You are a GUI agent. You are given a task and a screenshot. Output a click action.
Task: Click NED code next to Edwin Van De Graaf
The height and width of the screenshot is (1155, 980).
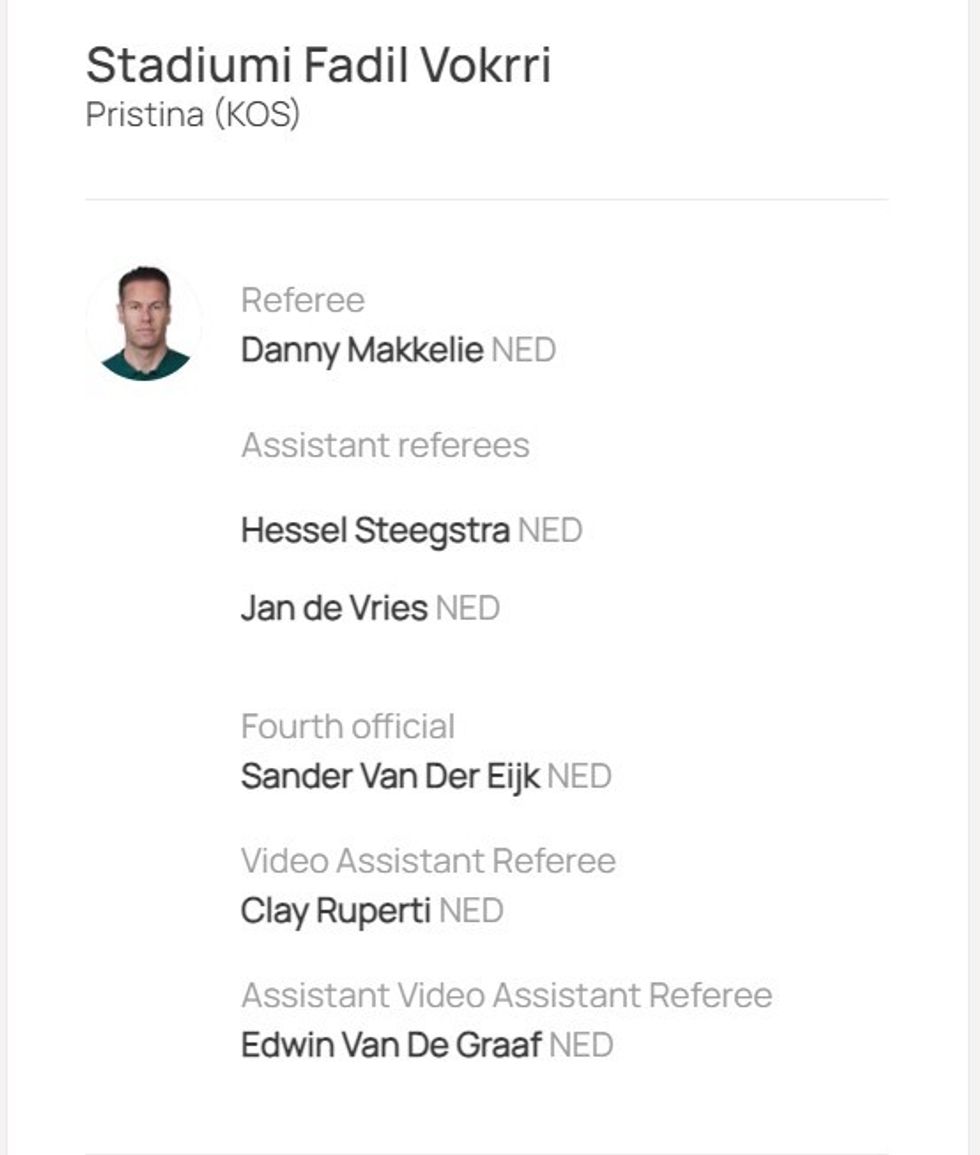click(x=581, y=1045)
